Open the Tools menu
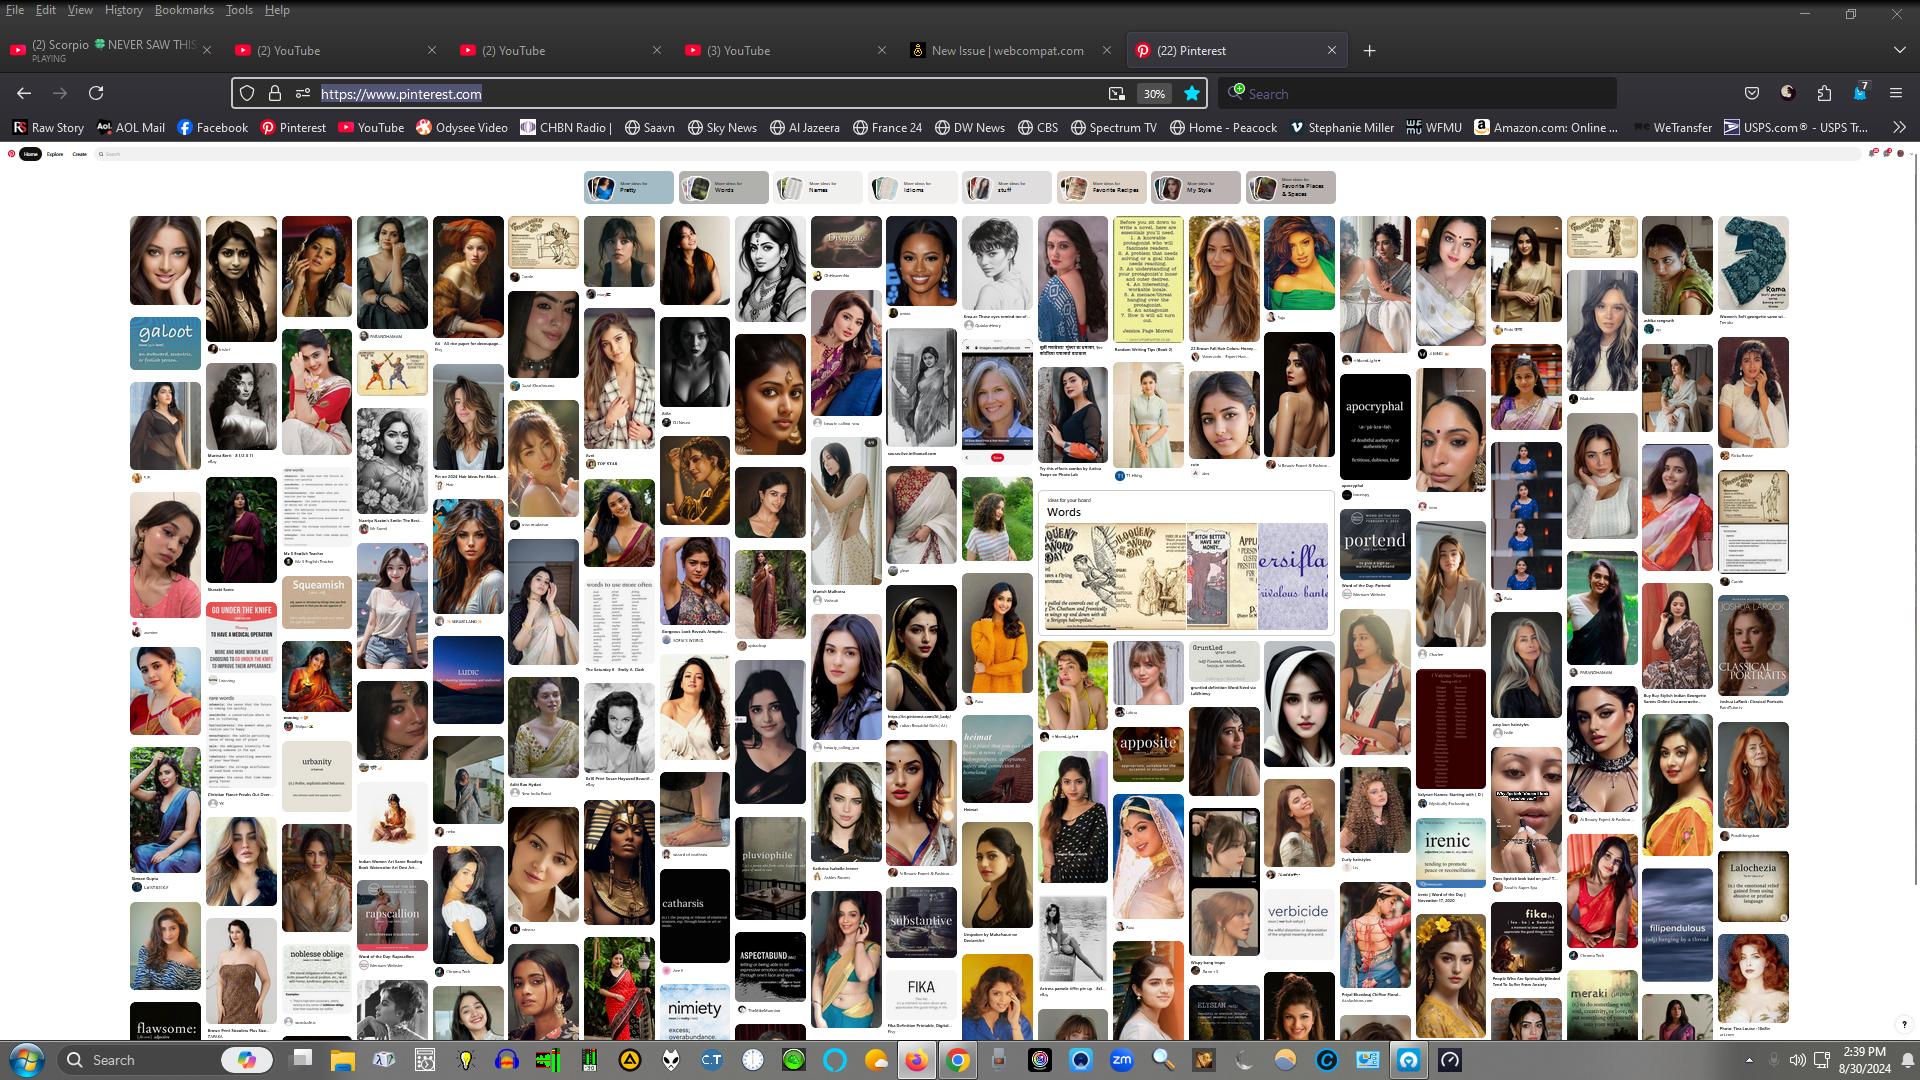1920x1080 pixels. (x=239, y=10)
